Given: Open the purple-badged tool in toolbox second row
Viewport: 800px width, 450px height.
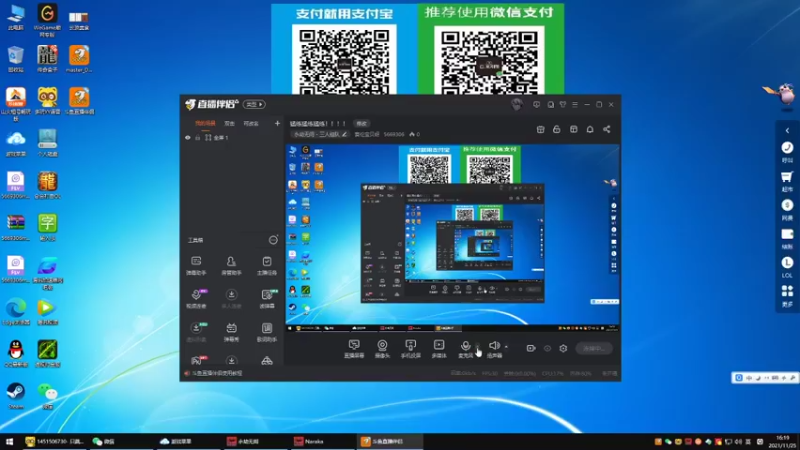Looking at the screenshot, I should pos(196,298).
